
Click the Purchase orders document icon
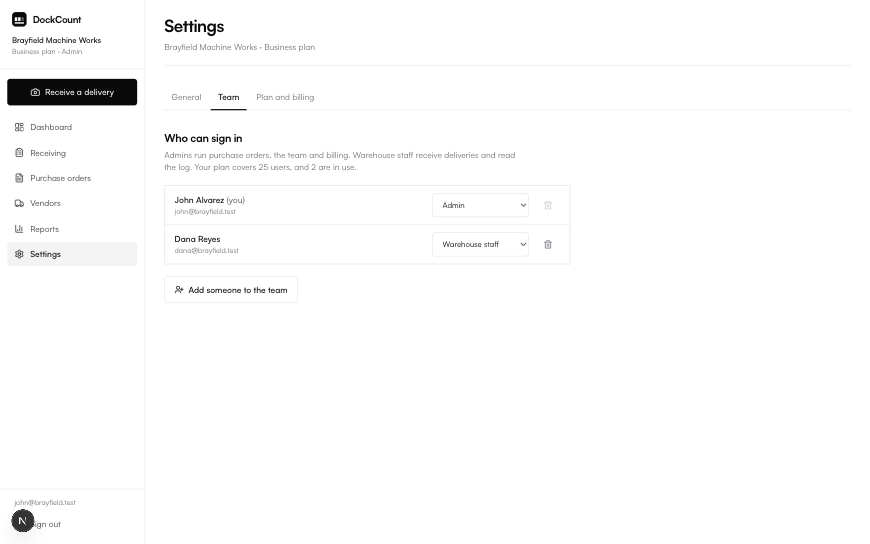[x=19, y=178]
